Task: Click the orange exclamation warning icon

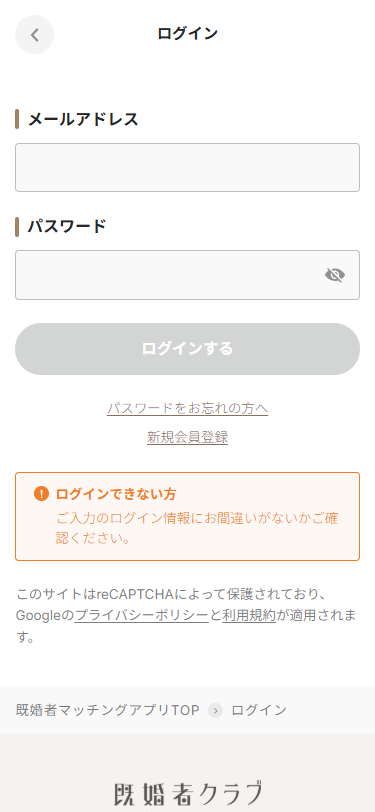Action: pyautogui.click(x=41, y=494)
